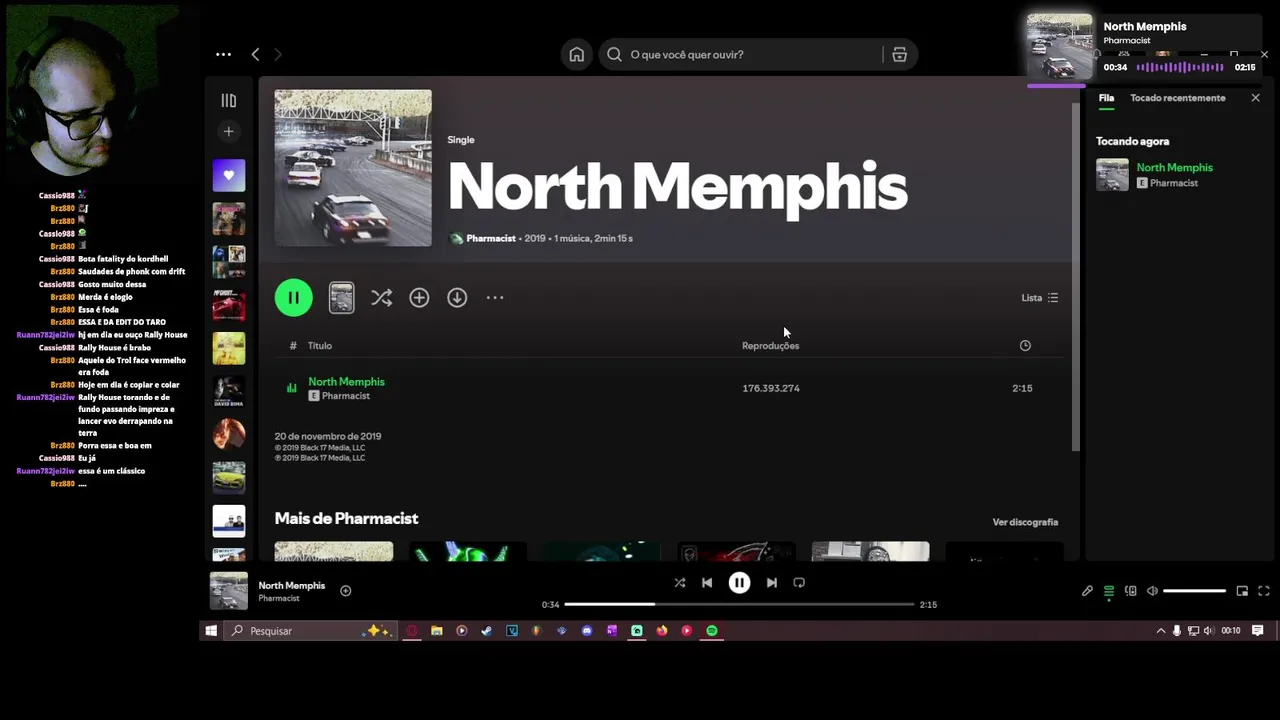Open the three-dots app menu at top left
This screenshot has width=1280, height=720.
[223, 55]
